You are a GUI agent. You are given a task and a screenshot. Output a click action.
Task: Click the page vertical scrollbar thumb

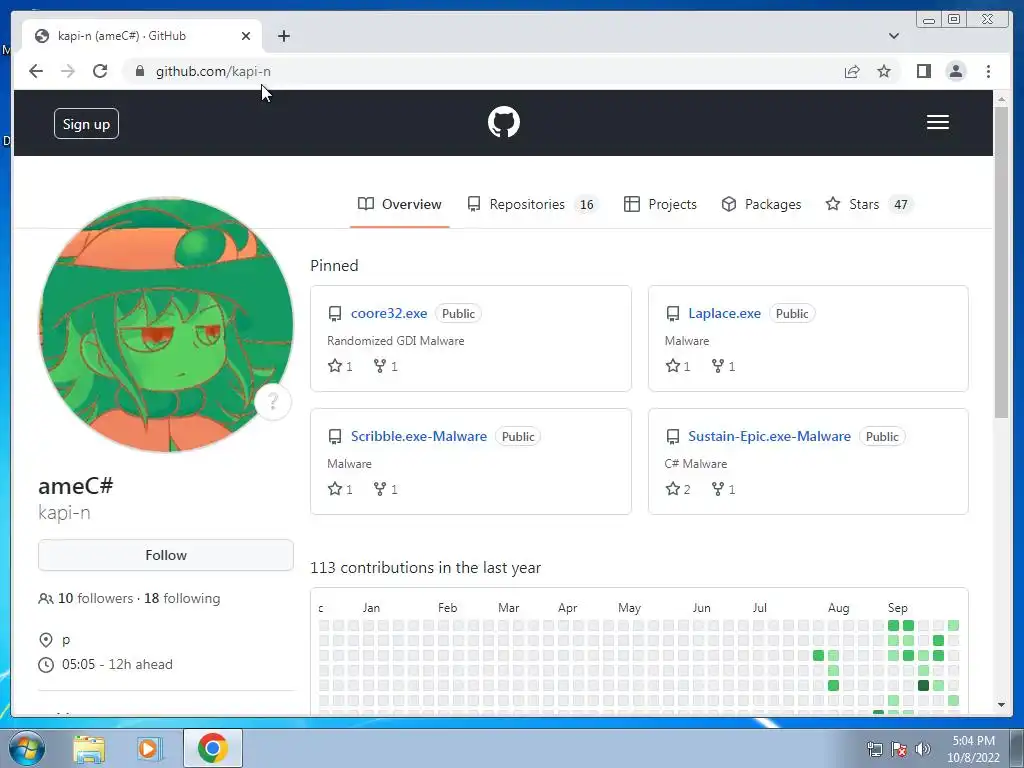coord(1001,261)
